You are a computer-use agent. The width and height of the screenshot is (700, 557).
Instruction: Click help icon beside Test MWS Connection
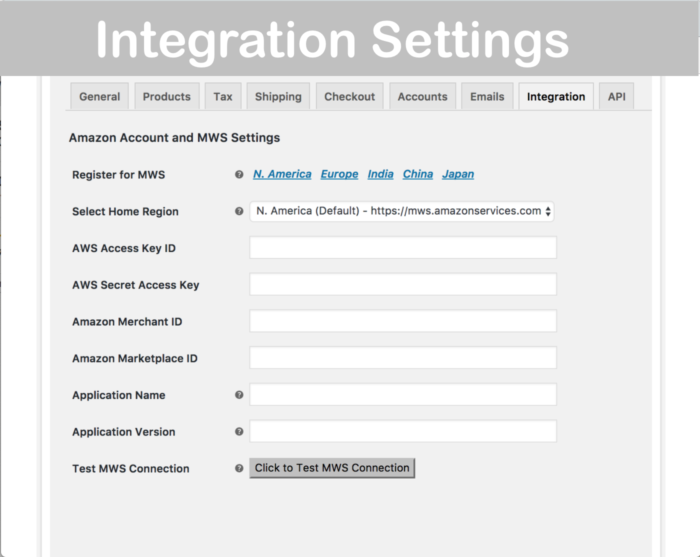pos(239,468)
